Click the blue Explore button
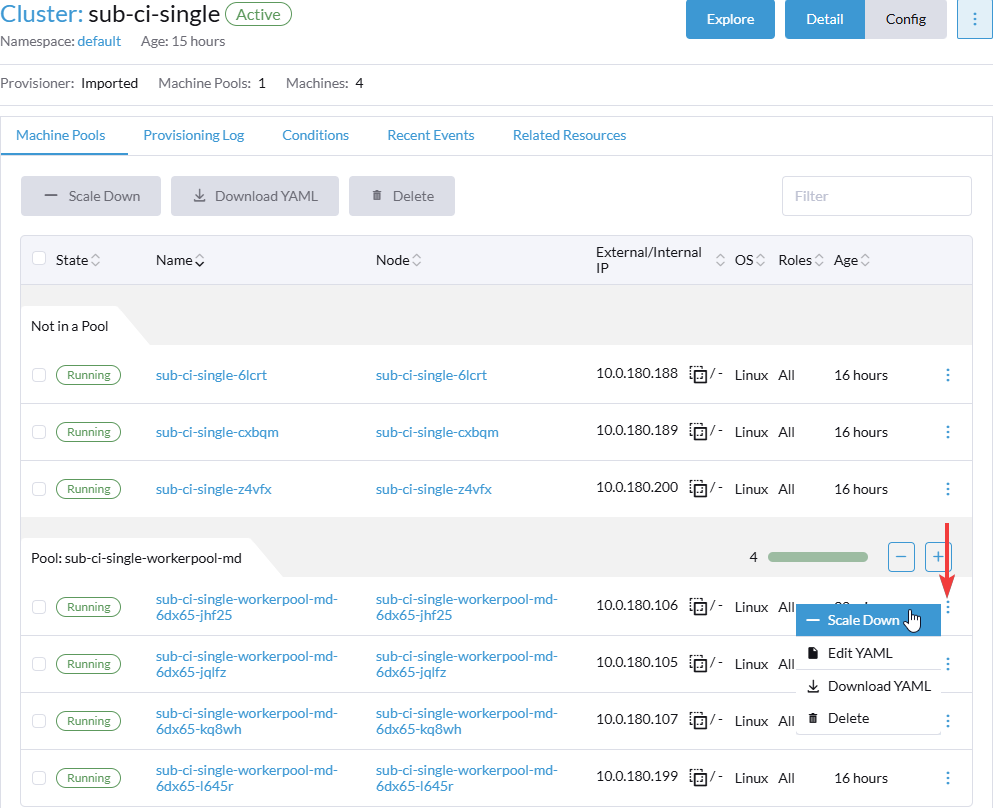Screen dimensions: 993x808 coord(730,19)
